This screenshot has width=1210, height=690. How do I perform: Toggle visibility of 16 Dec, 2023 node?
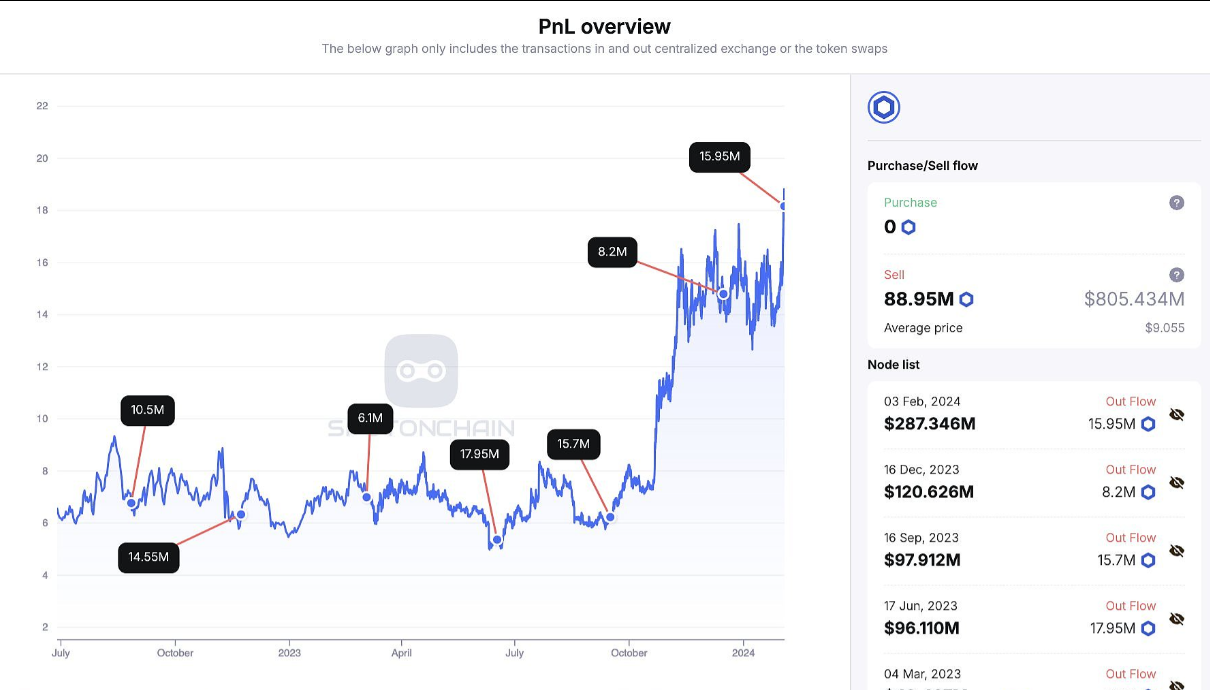point(1177,482)
